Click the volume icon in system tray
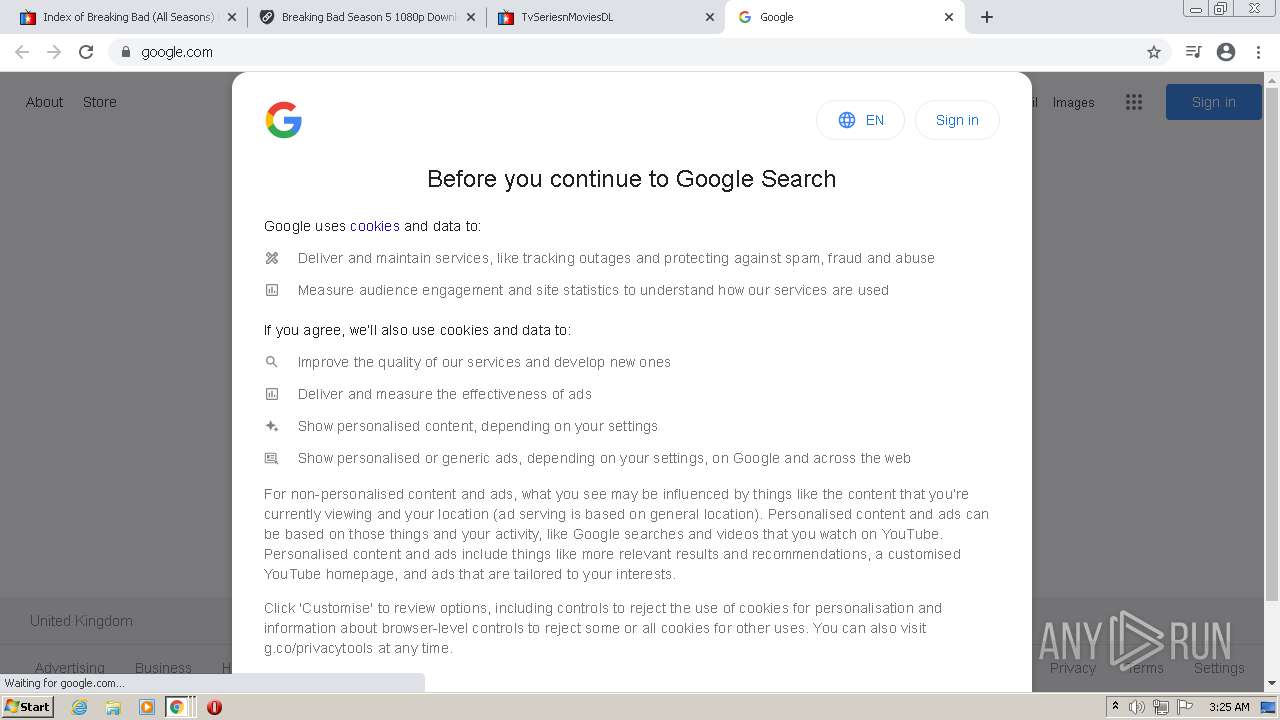 click(x=1137, y=707)
